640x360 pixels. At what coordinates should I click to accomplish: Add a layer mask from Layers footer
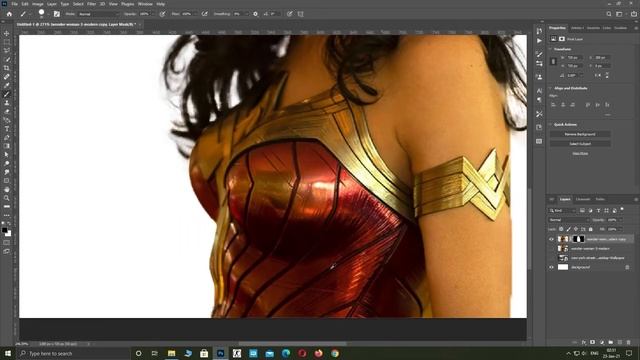(593, 342)
